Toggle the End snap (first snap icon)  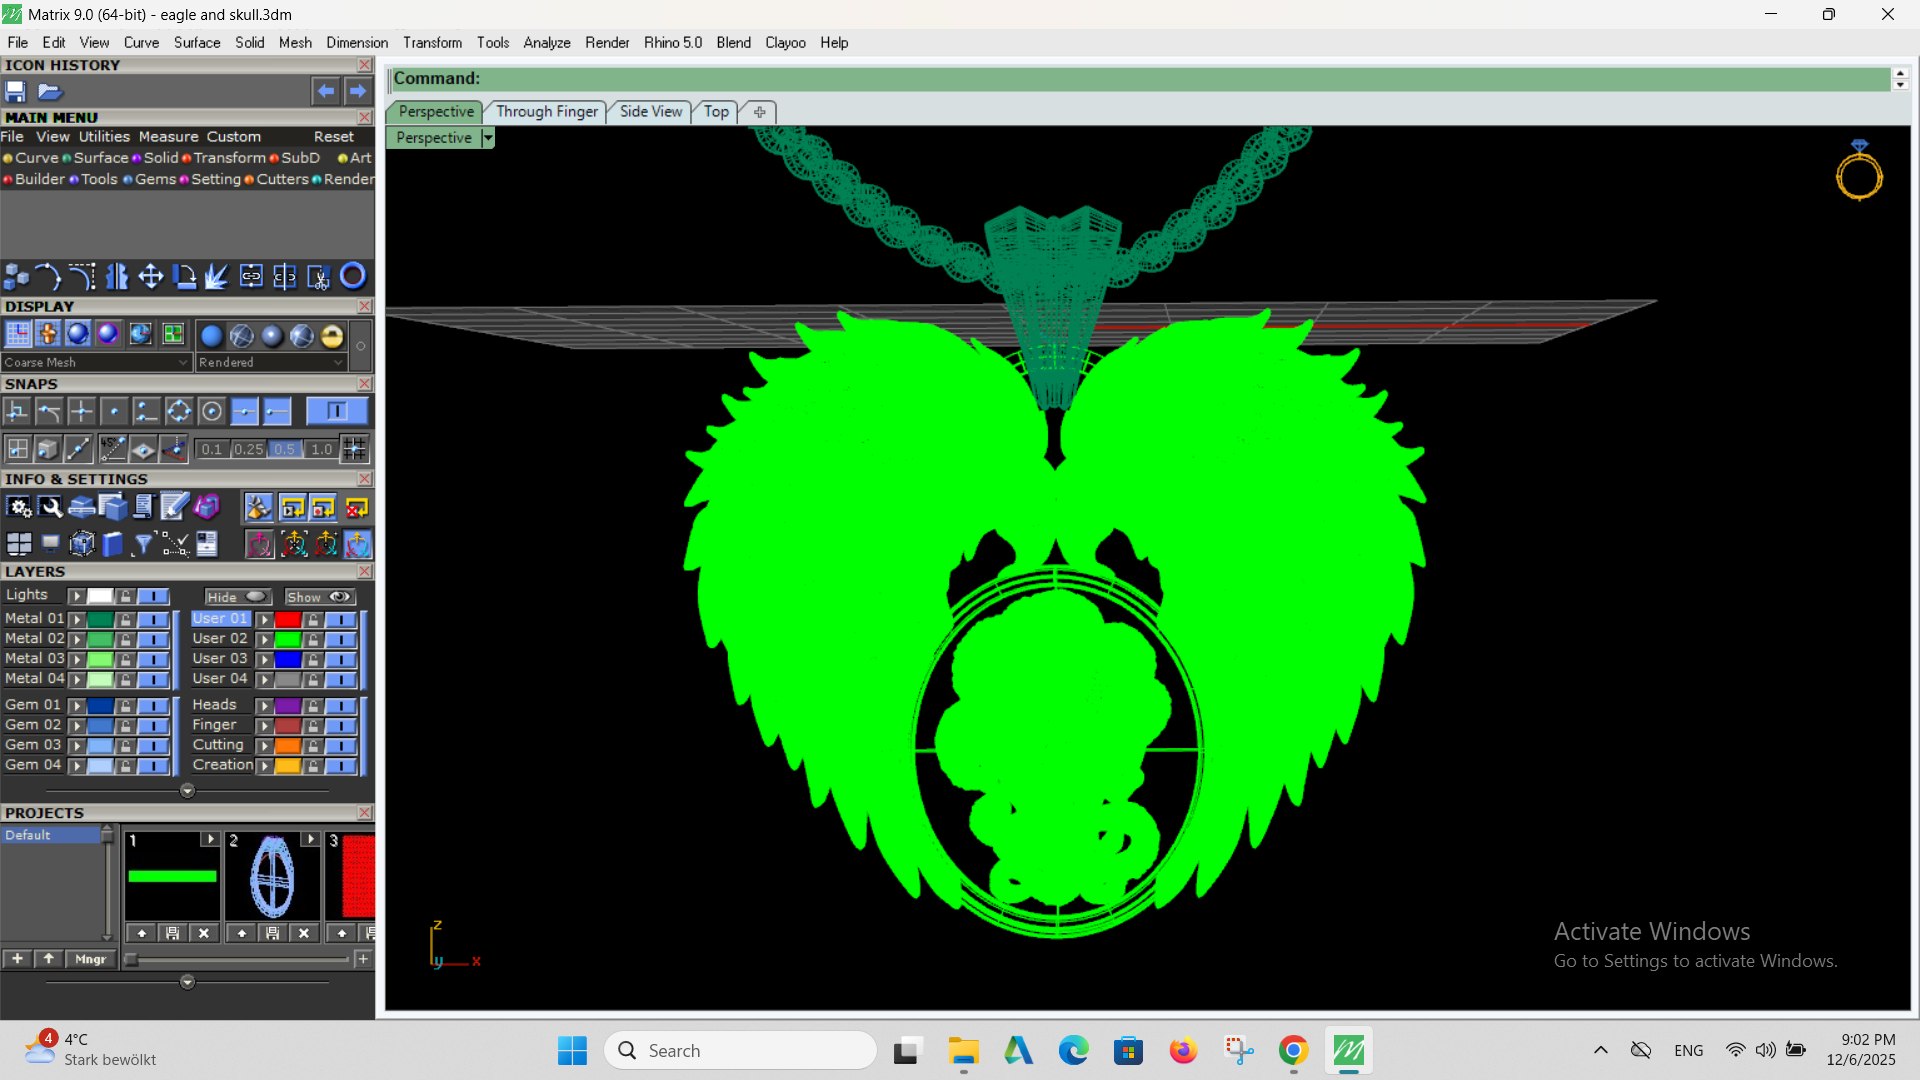pos(16,411)
